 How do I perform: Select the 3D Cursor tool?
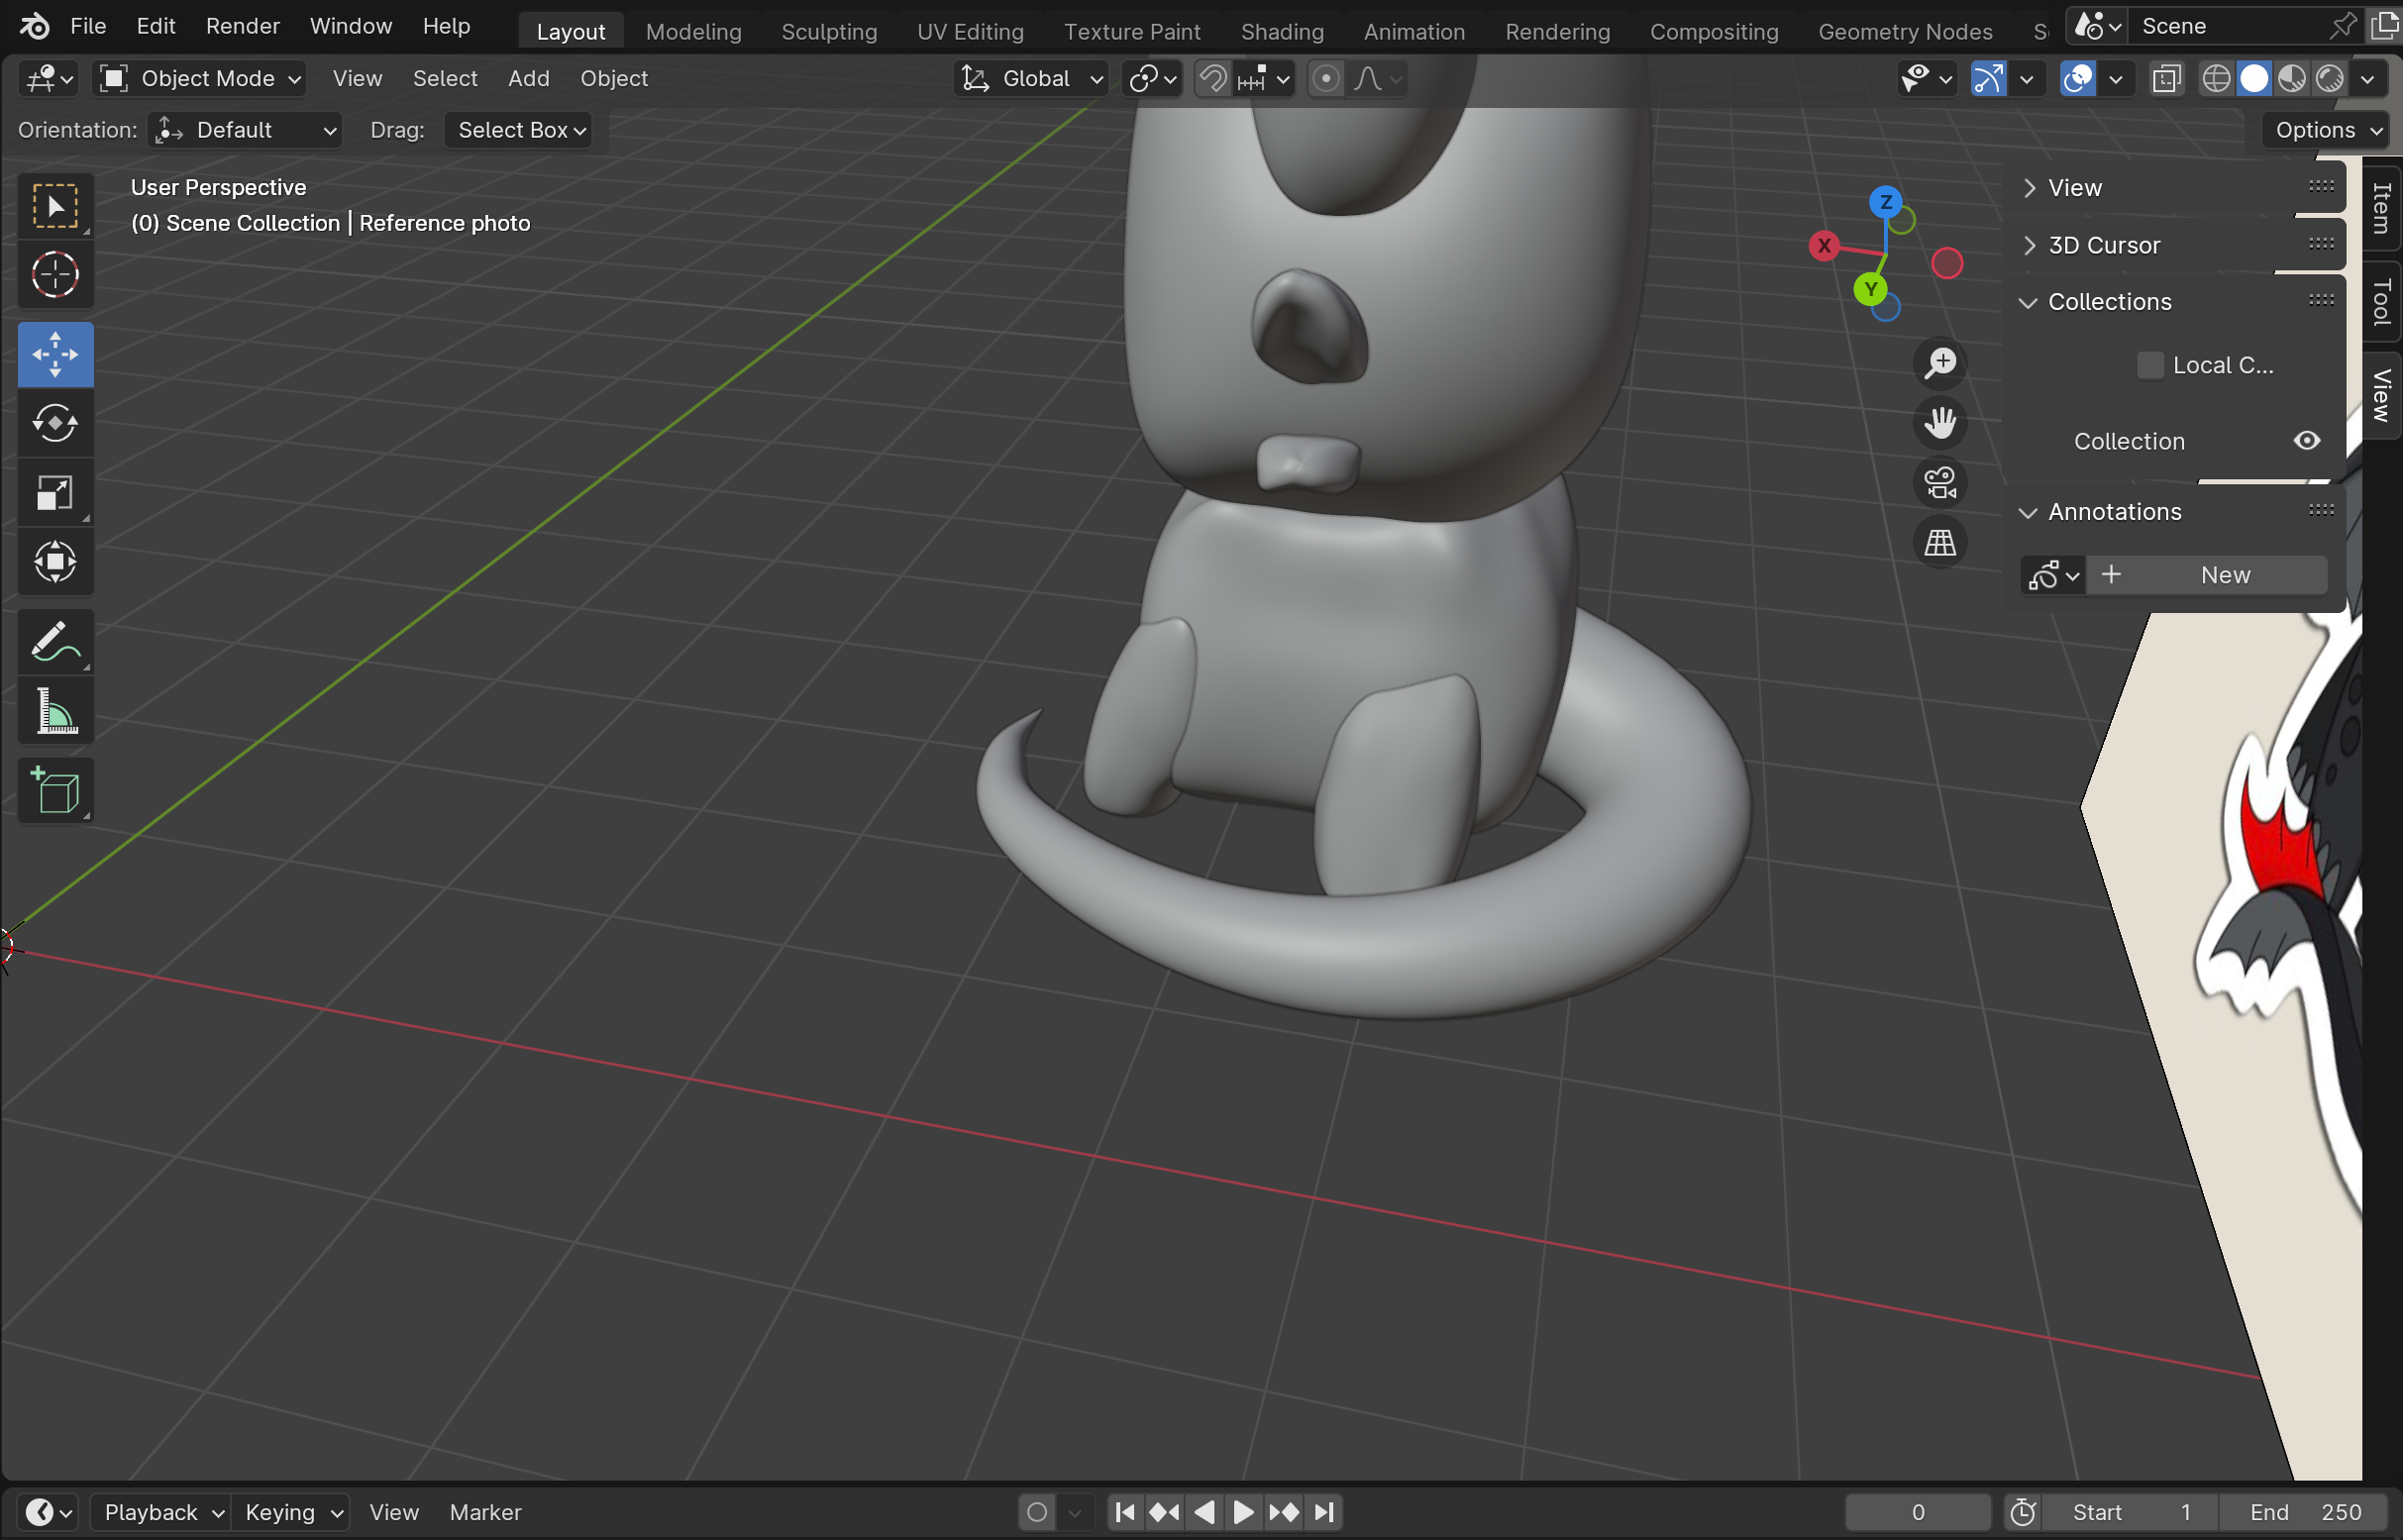click(56, 274)
